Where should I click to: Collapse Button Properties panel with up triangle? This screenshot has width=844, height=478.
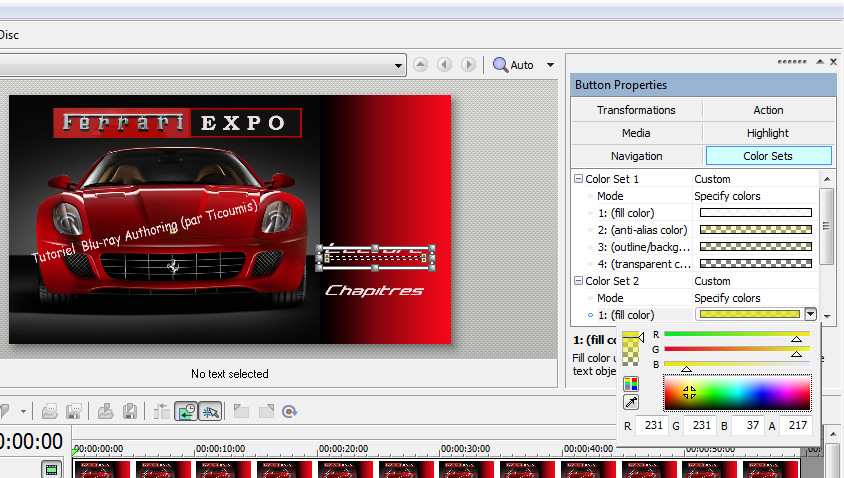coord(820,62)
